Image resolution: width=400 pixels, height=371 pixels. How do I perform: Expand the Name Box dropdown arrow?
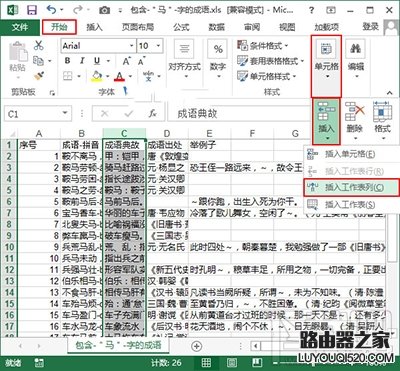click(x=65, y=114)
